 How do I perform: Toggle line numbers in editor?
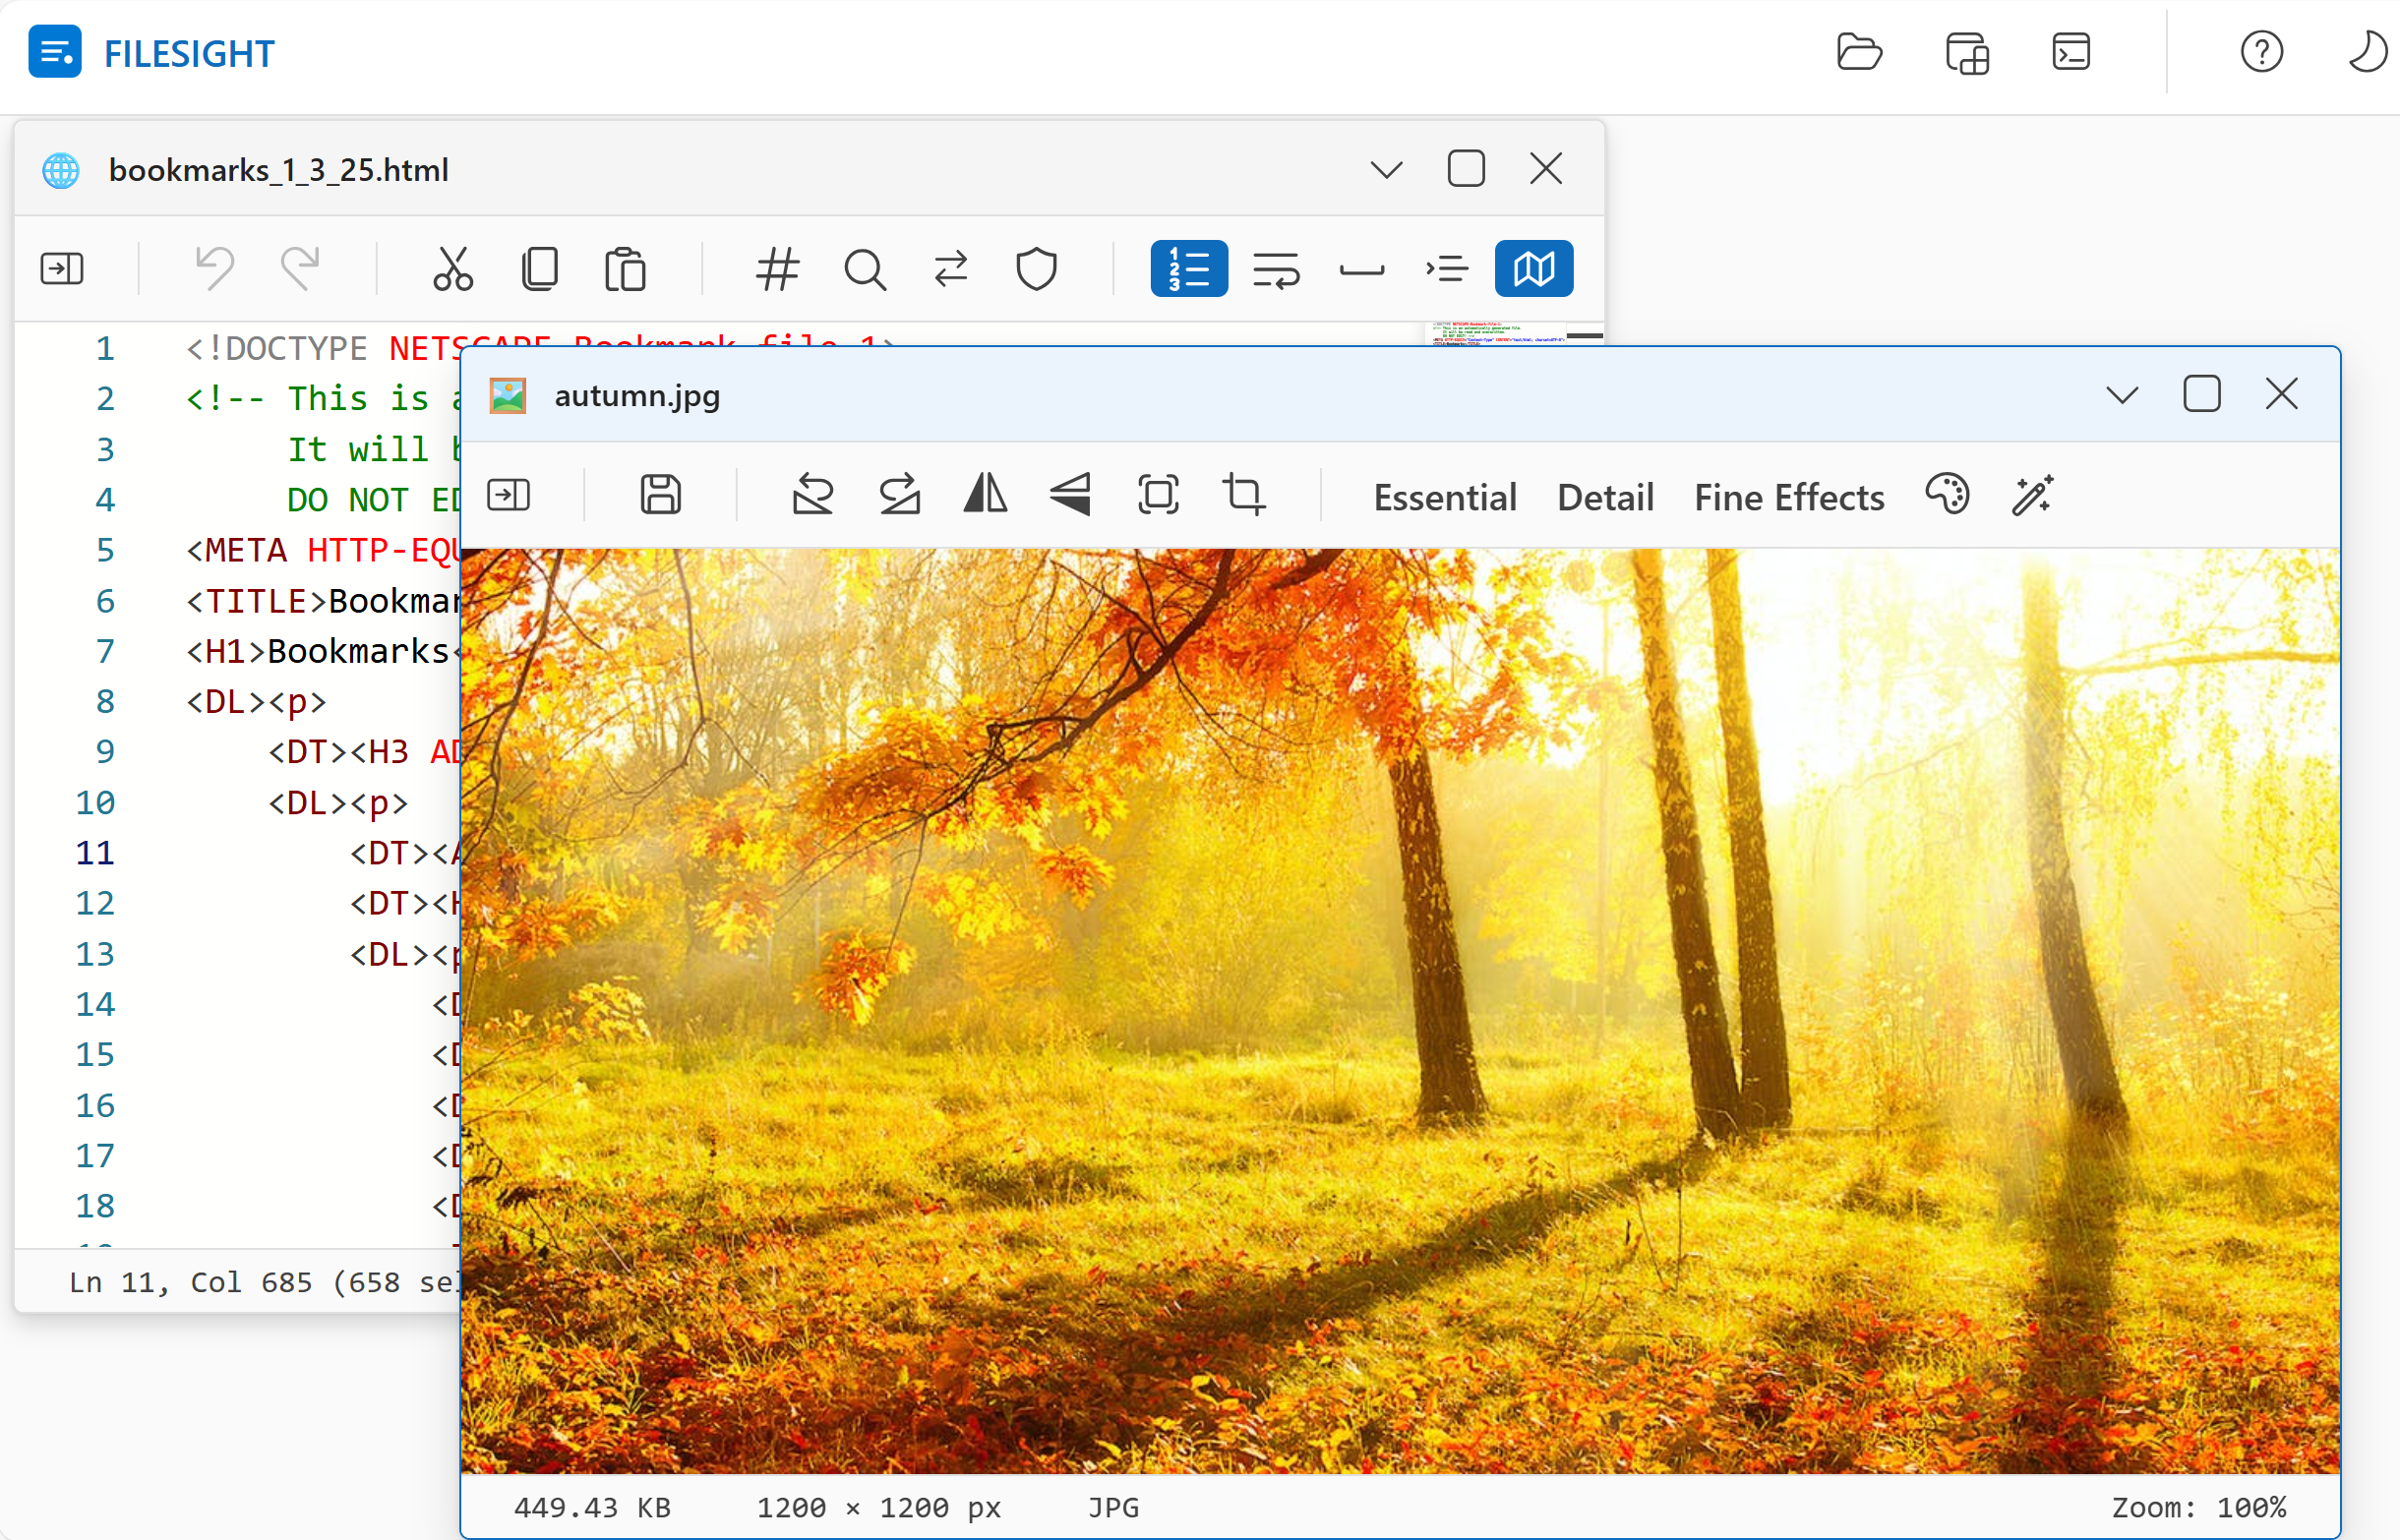pos(1188,269)
